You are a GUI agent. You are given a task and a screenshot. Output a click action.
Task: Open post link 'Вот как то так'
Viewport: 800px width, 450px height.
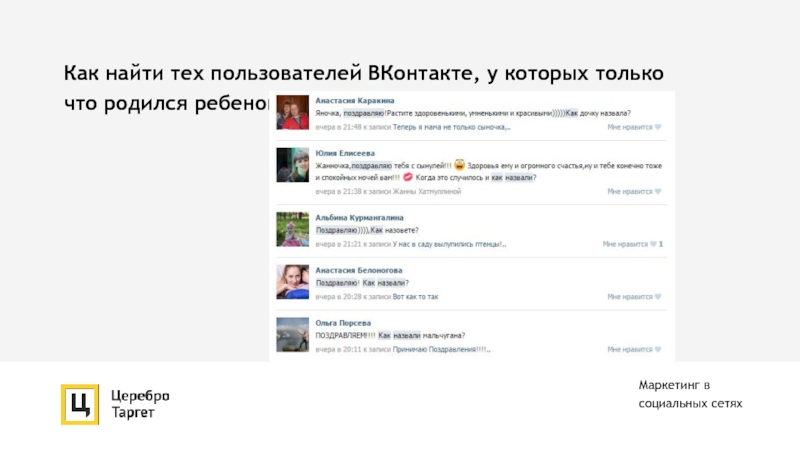pyautogui.click(x=415, y=296)
